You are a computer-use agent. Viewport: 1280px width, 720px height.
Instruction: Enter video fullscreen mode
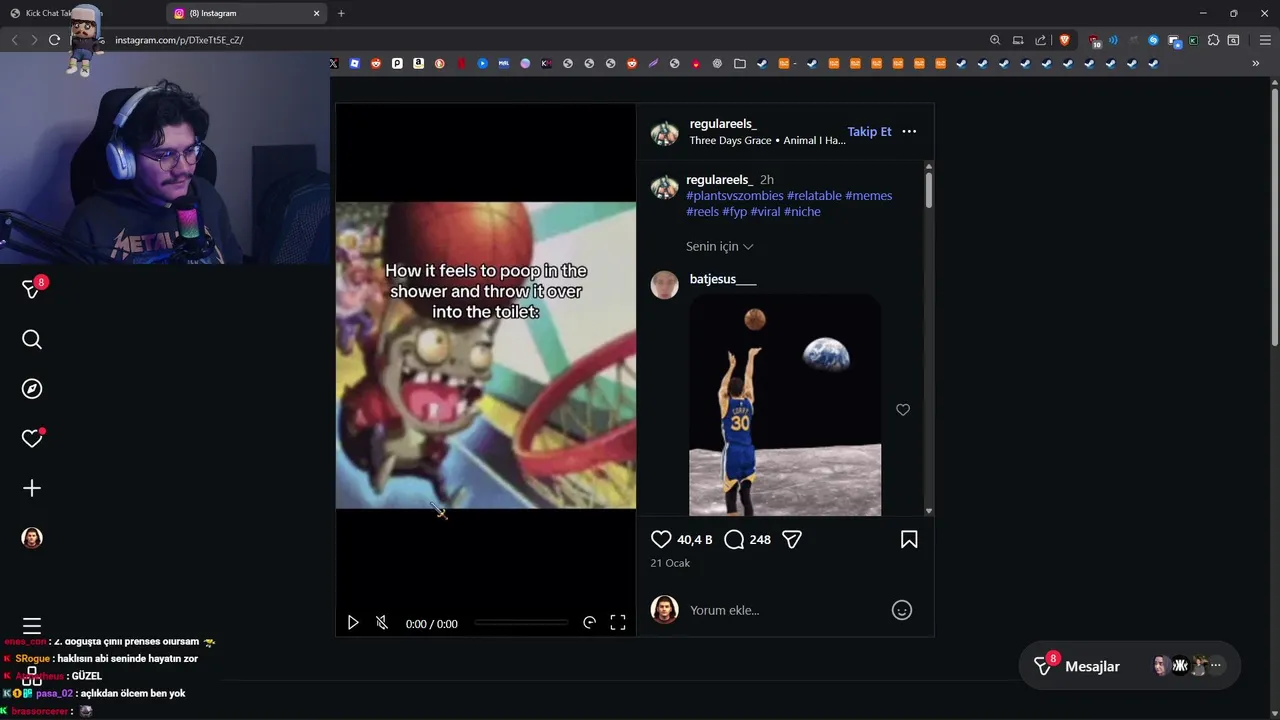[618, 623]
